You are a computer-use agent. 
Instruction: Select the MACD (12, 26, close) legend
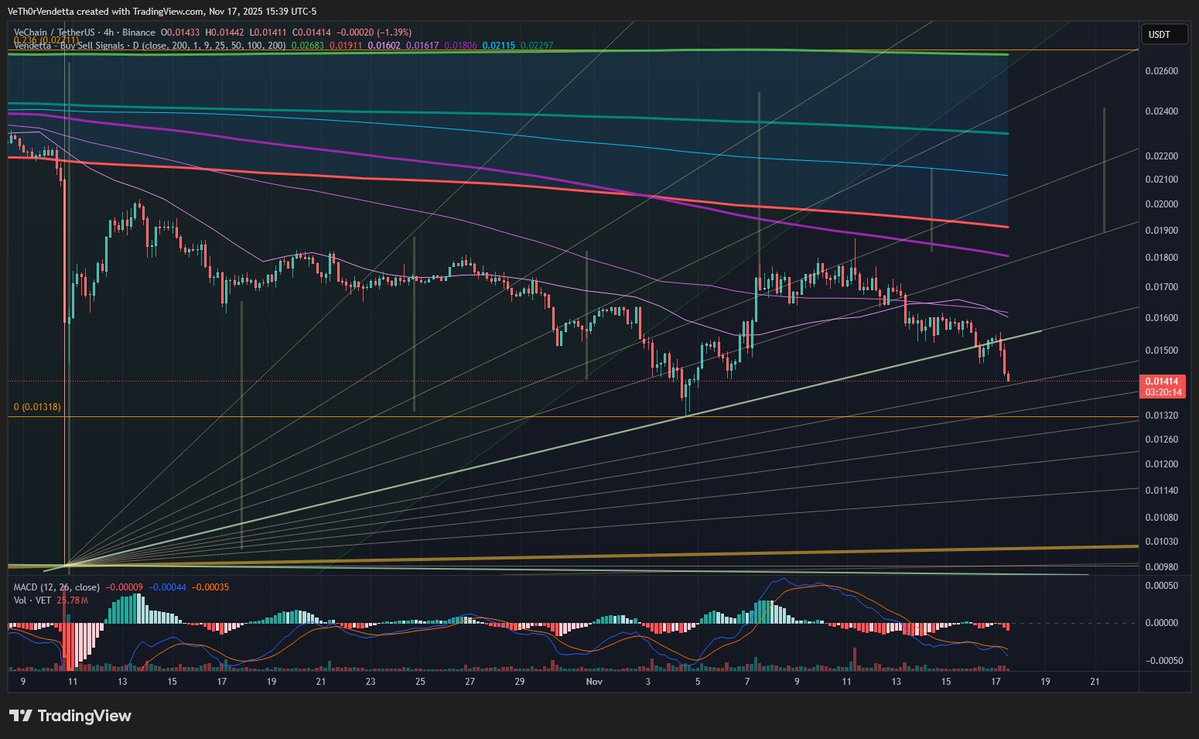pos(57,588)
